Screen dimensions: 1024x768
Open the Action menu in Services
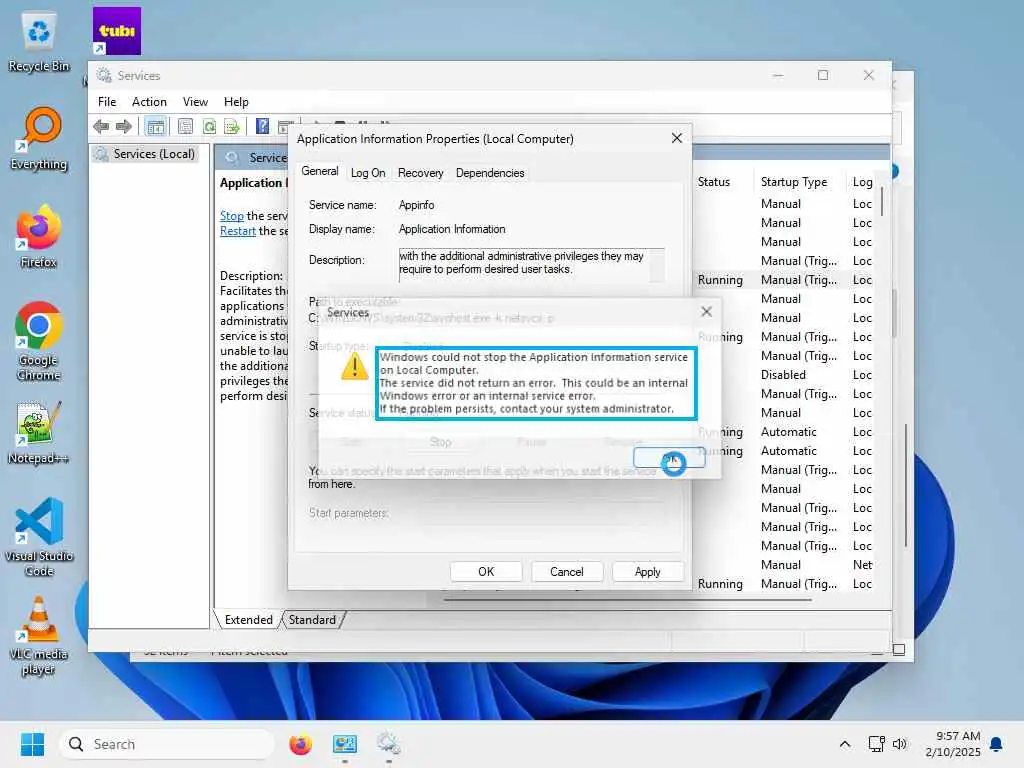click(149, 102)
